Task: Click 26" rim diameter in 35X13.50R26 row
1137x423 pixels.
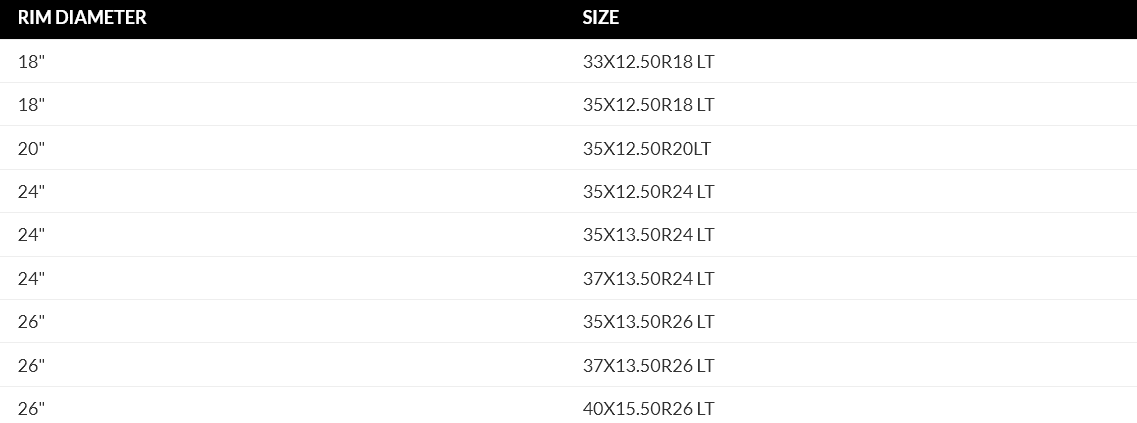Action: 32,322
